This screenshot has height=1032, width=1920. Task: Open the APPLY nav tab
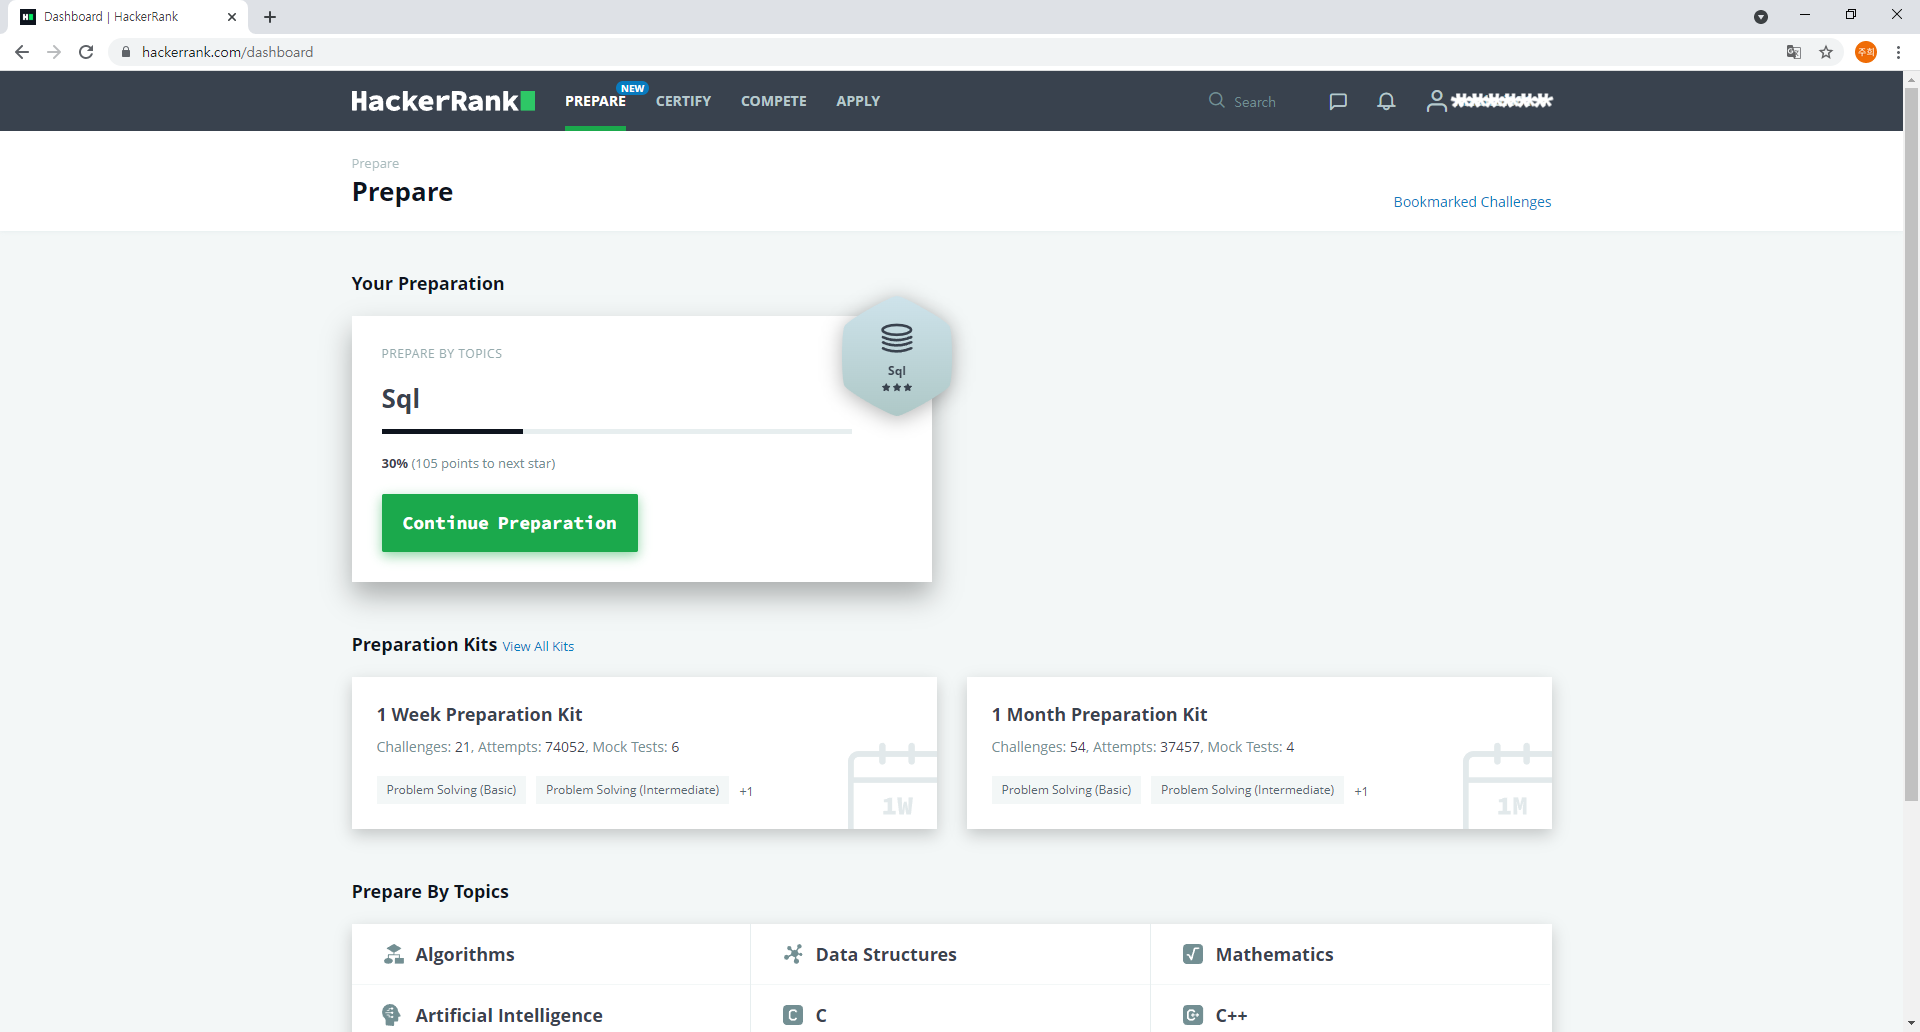pos(858,101)
